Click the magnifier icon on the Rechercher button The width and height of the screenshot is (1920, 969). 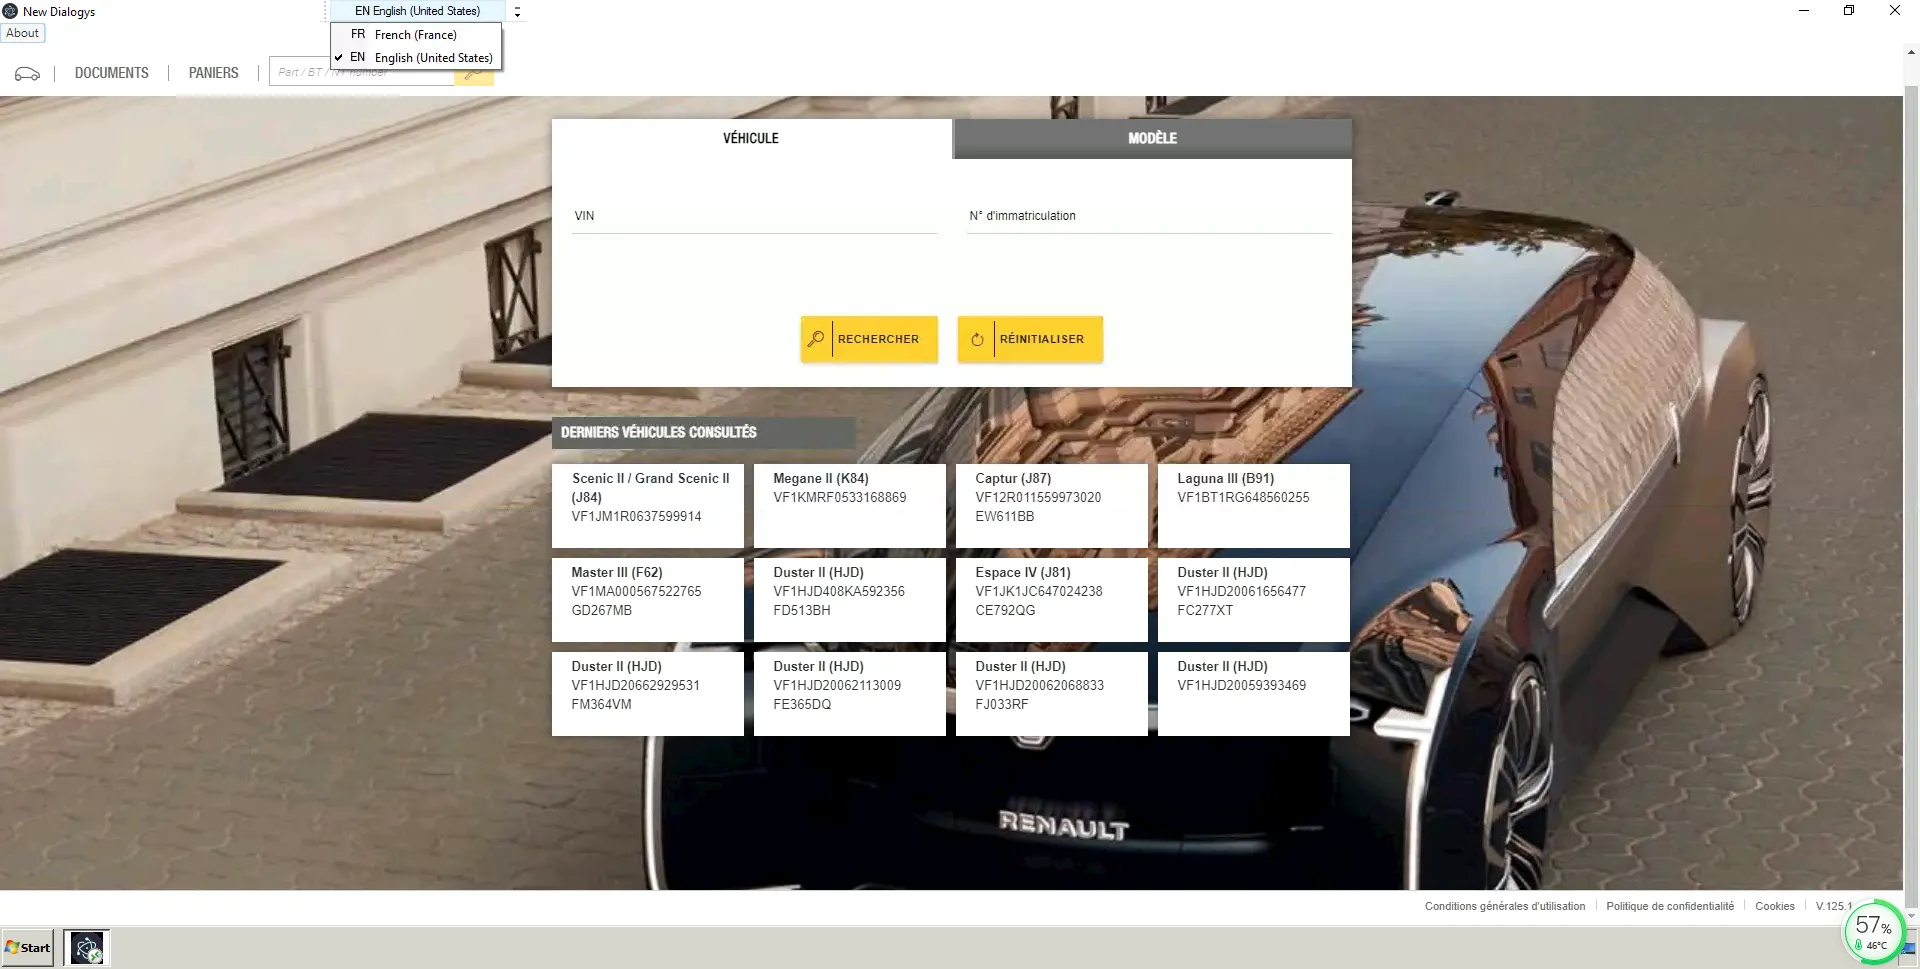(x=816, y=339)
